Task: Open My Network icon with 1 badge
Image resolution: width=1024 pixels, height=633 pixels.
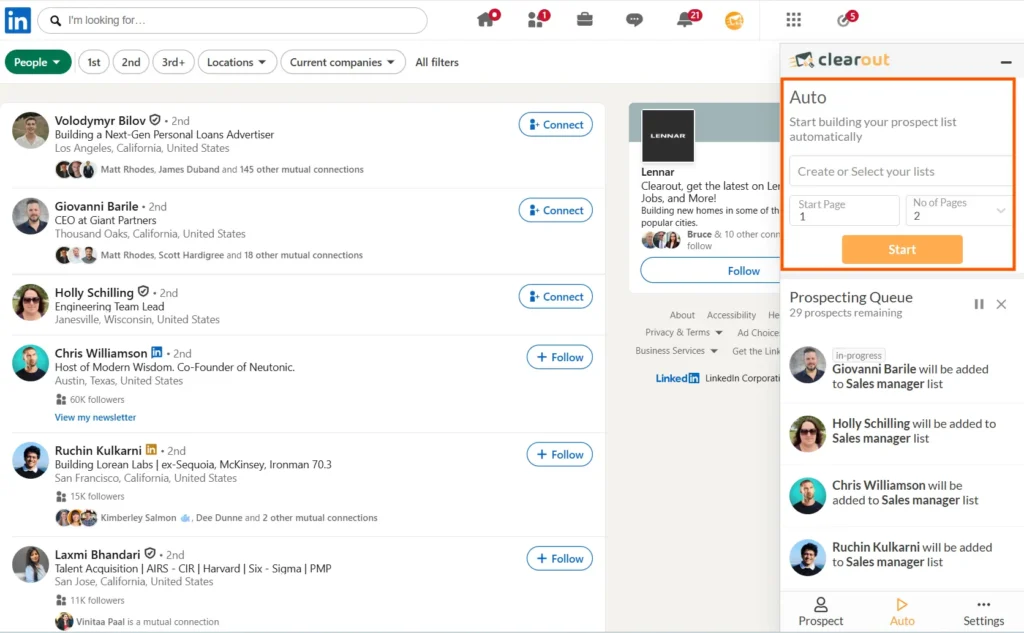Action: (x=536, y=20)
